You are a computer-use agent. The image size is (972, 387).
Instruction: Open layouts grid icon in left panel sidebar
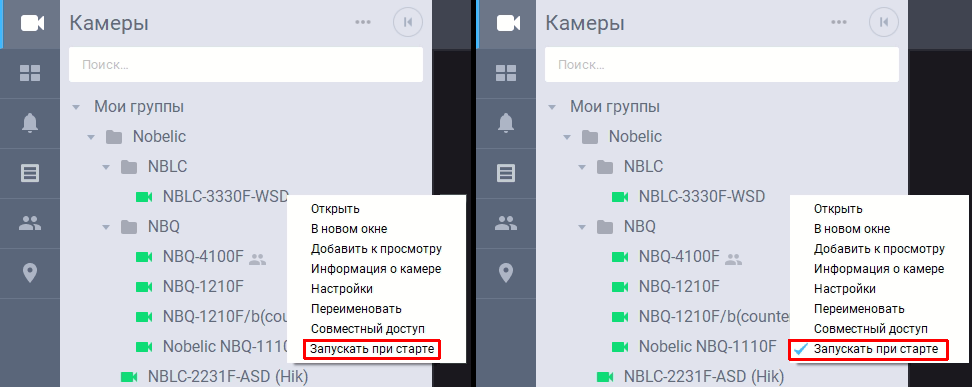click(30, 73)
